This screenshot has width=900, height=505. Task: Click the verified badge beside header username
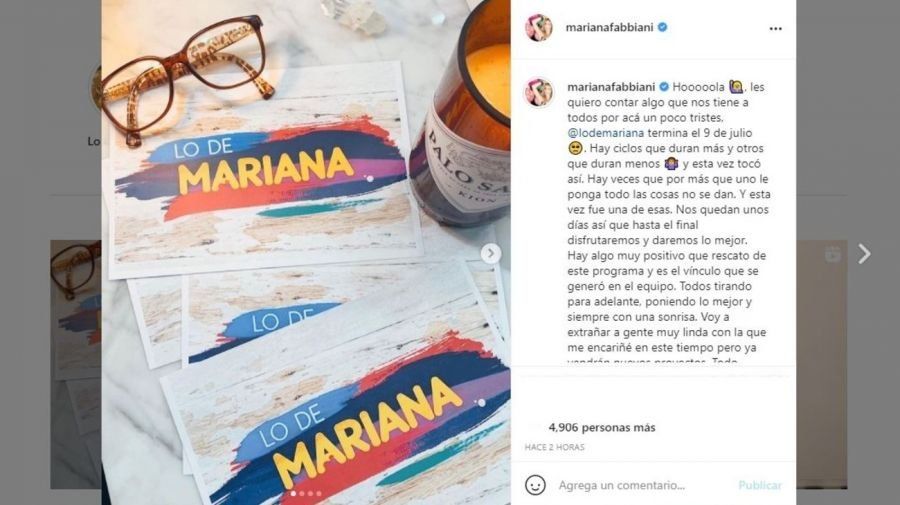tap(662, 27)
